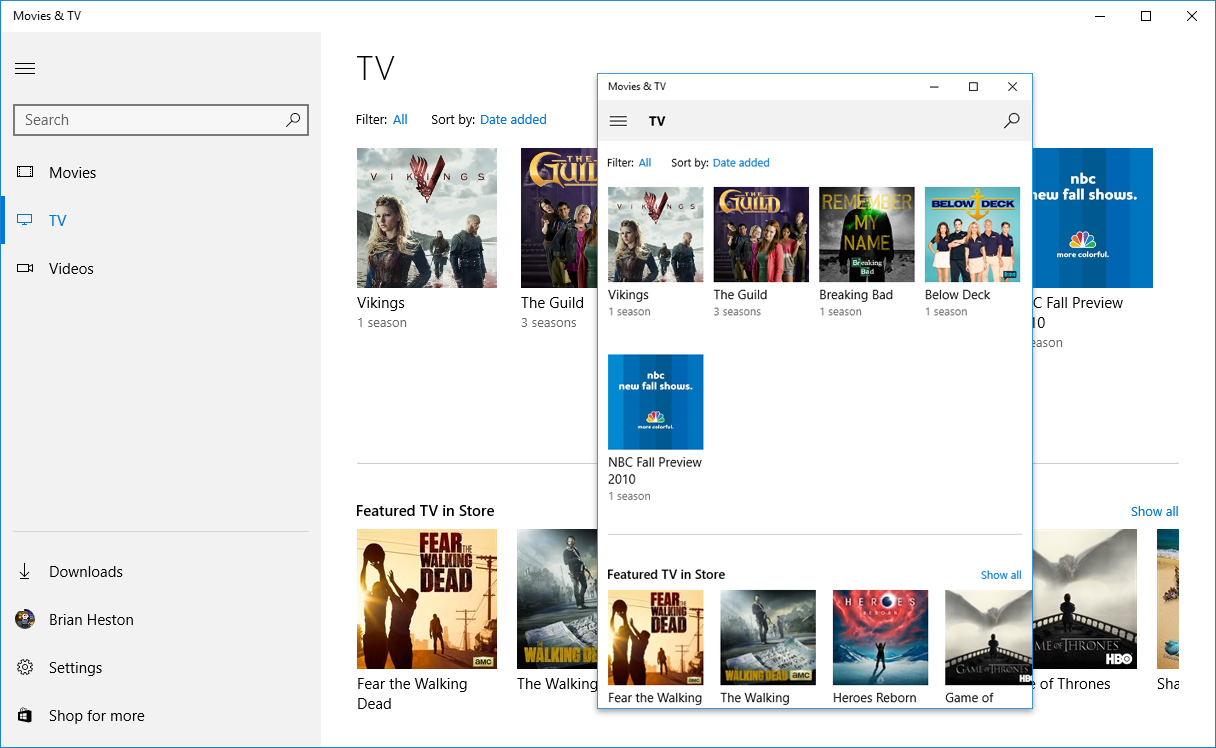
Task: Click the Movies film icon in sidebar
Action: (25, 172)
